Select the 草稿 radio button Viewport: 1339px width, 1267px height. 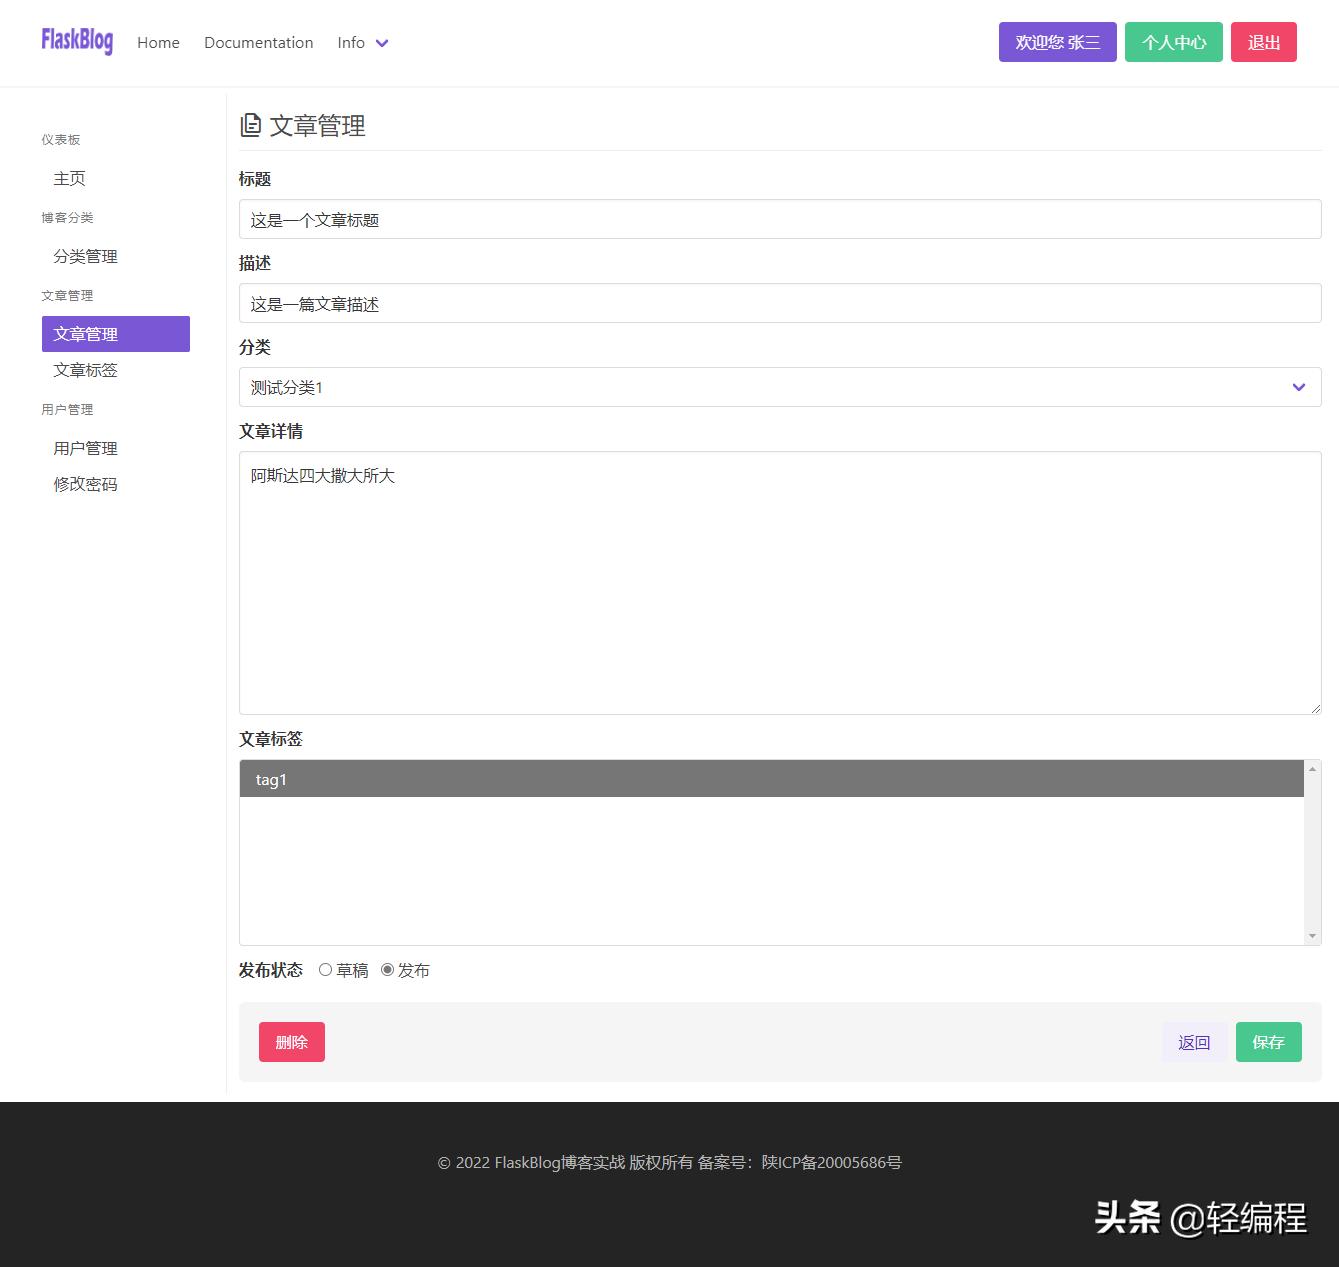pyautogui.click(x=325, y=969)
